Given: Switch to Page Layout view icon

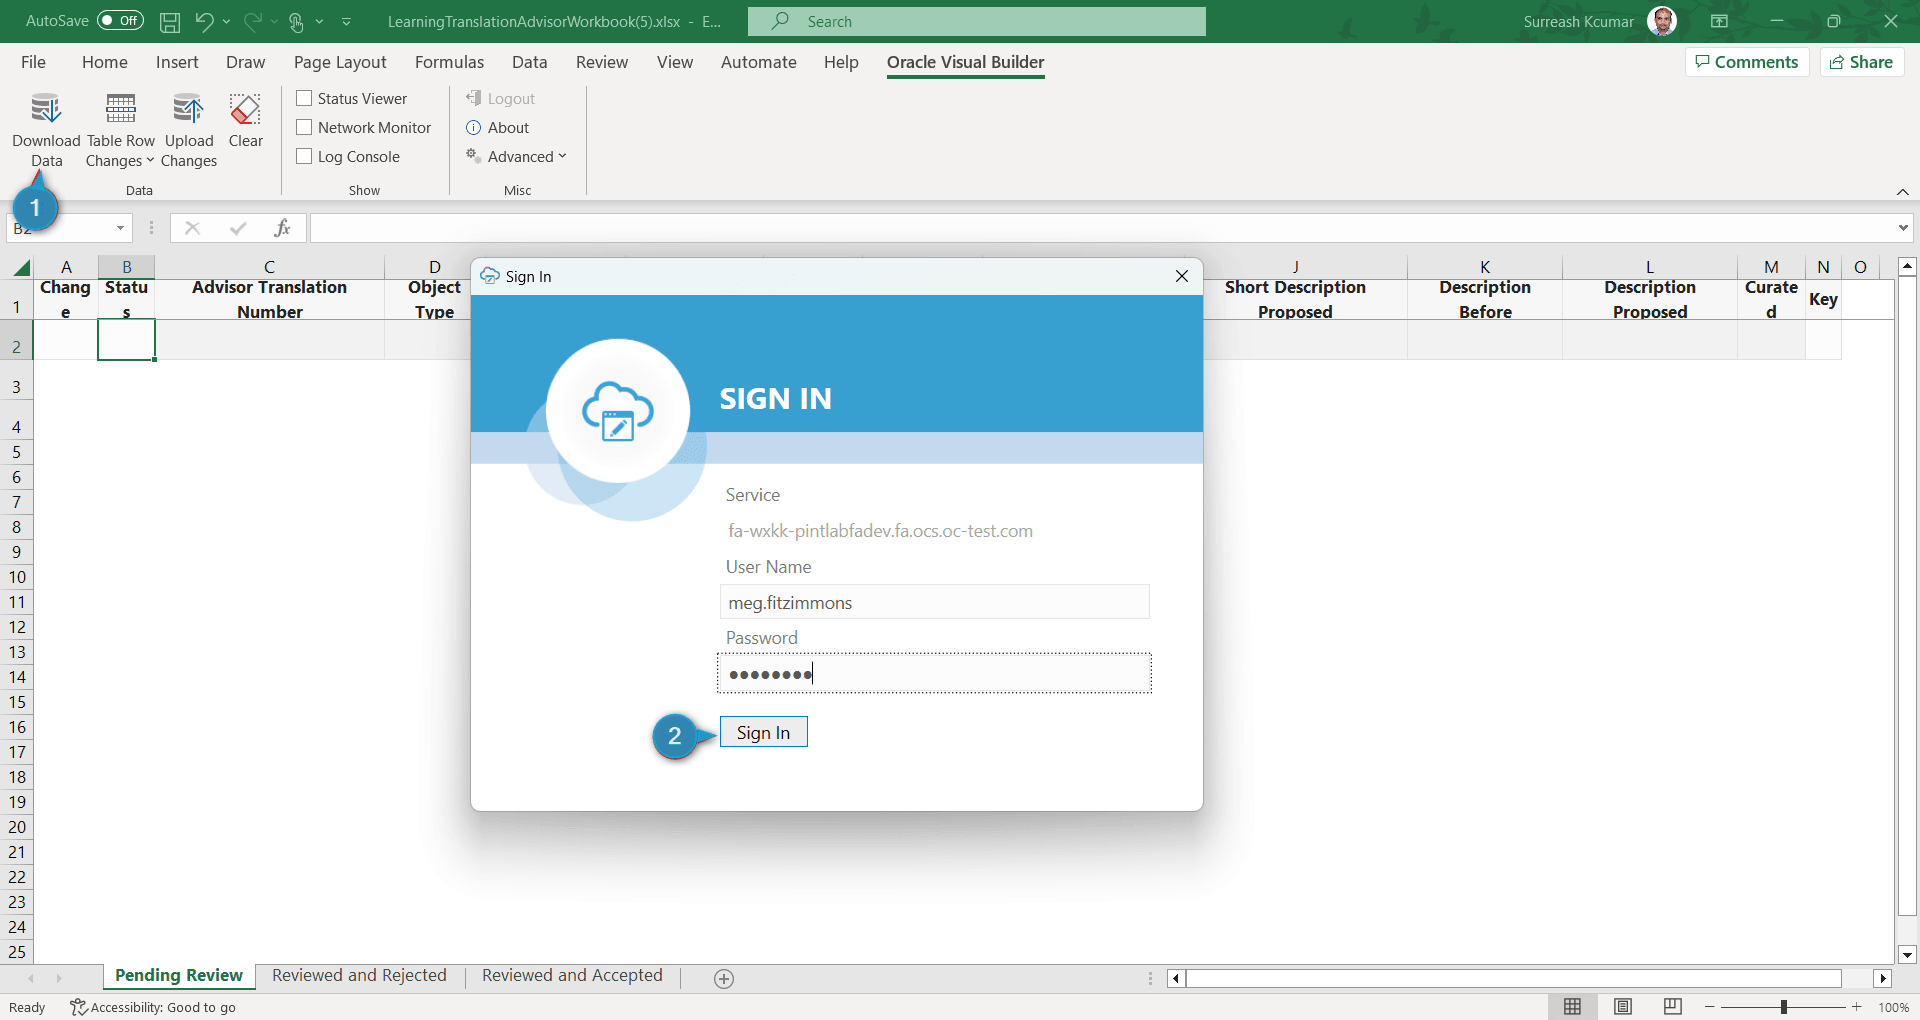Looking at the screenshot, I should pos(1623,1007).
